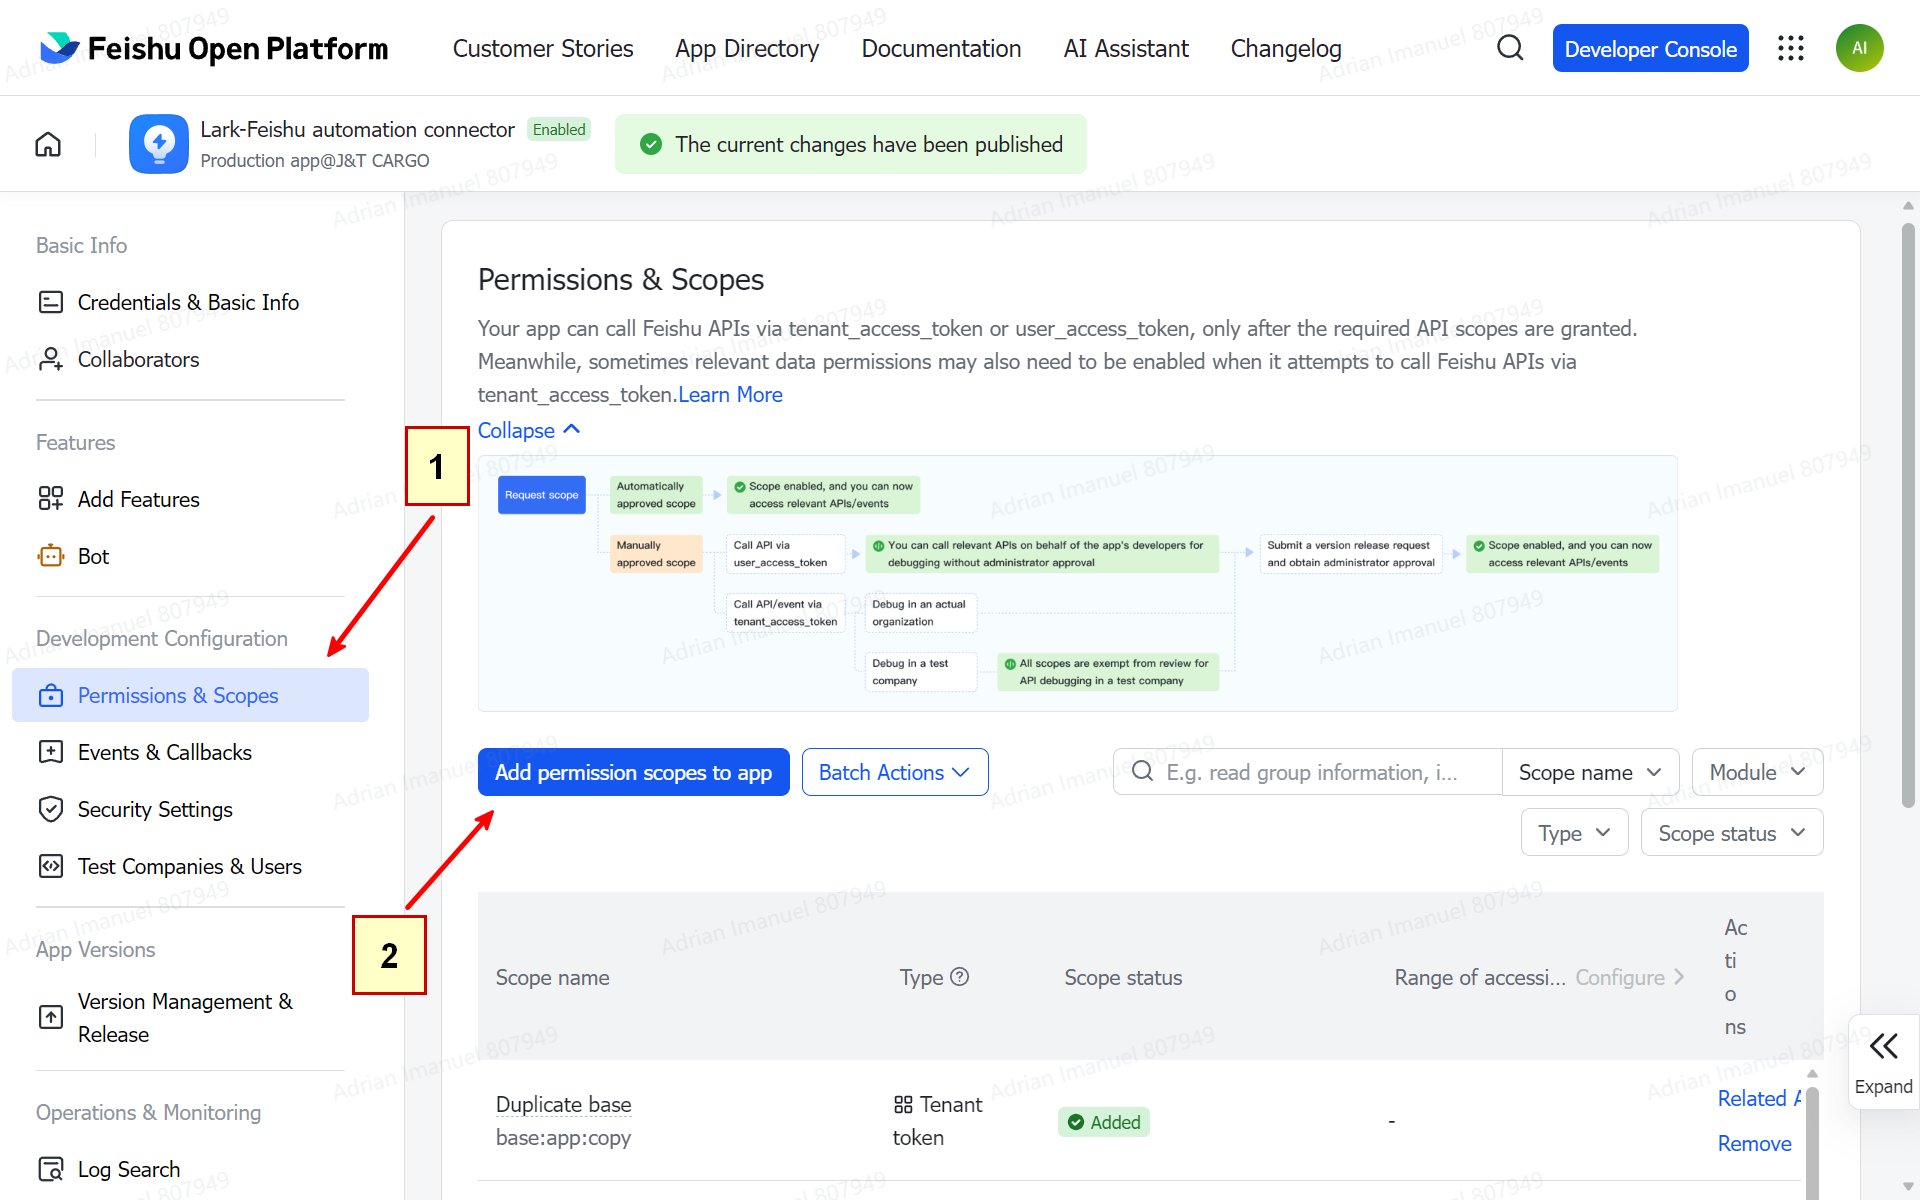Screen dimensions: 1920x1200
Task: Open the Module filter dropdown
Action: 1757,772
